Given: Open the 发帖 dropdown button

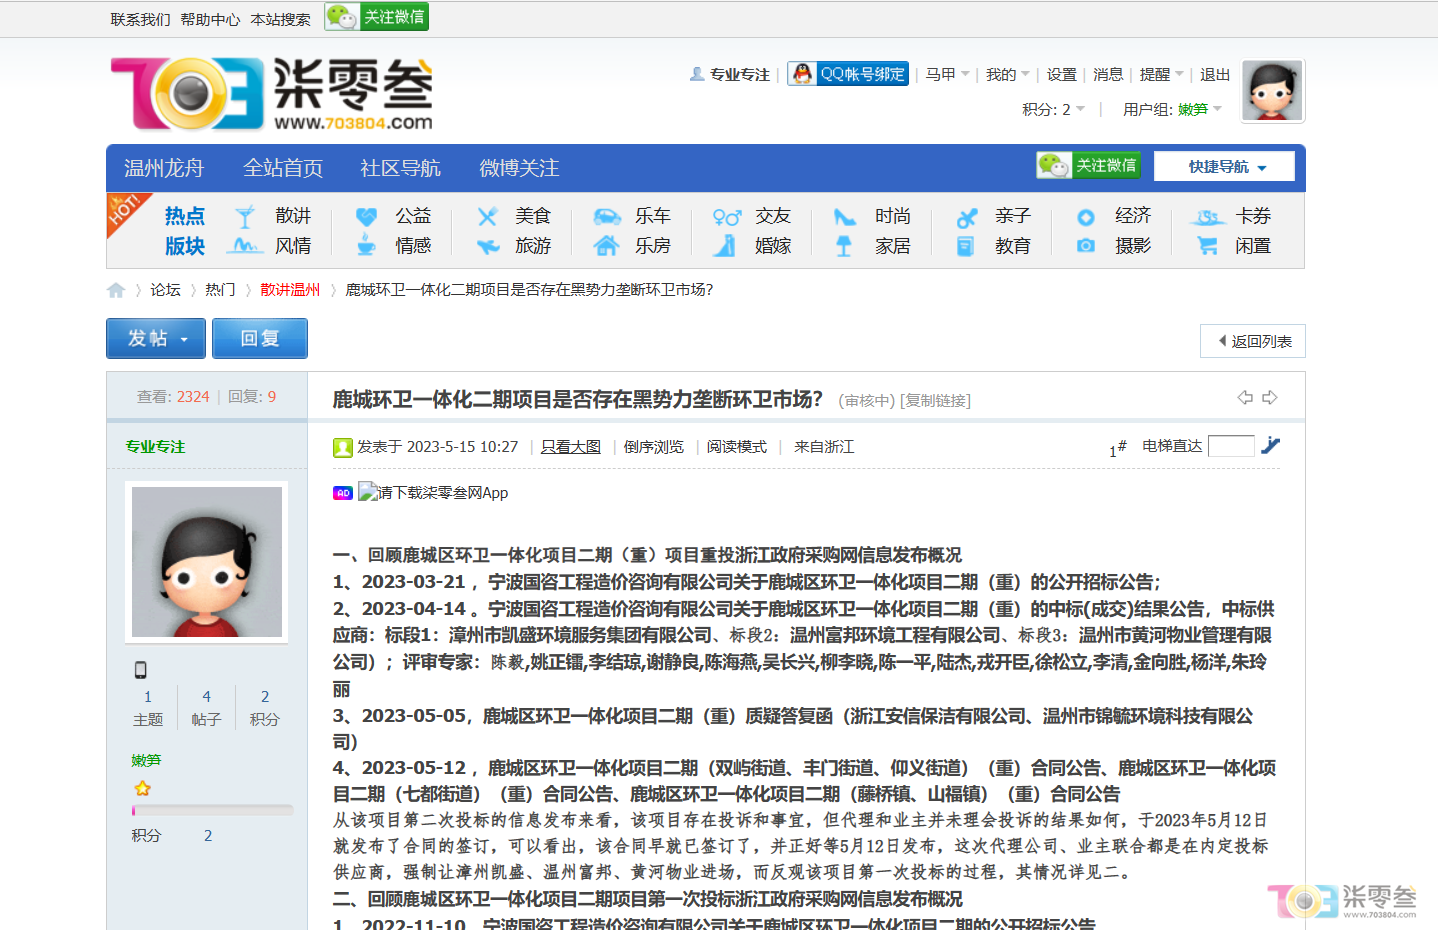Looking at the screenshot, I should click(156, 338).
